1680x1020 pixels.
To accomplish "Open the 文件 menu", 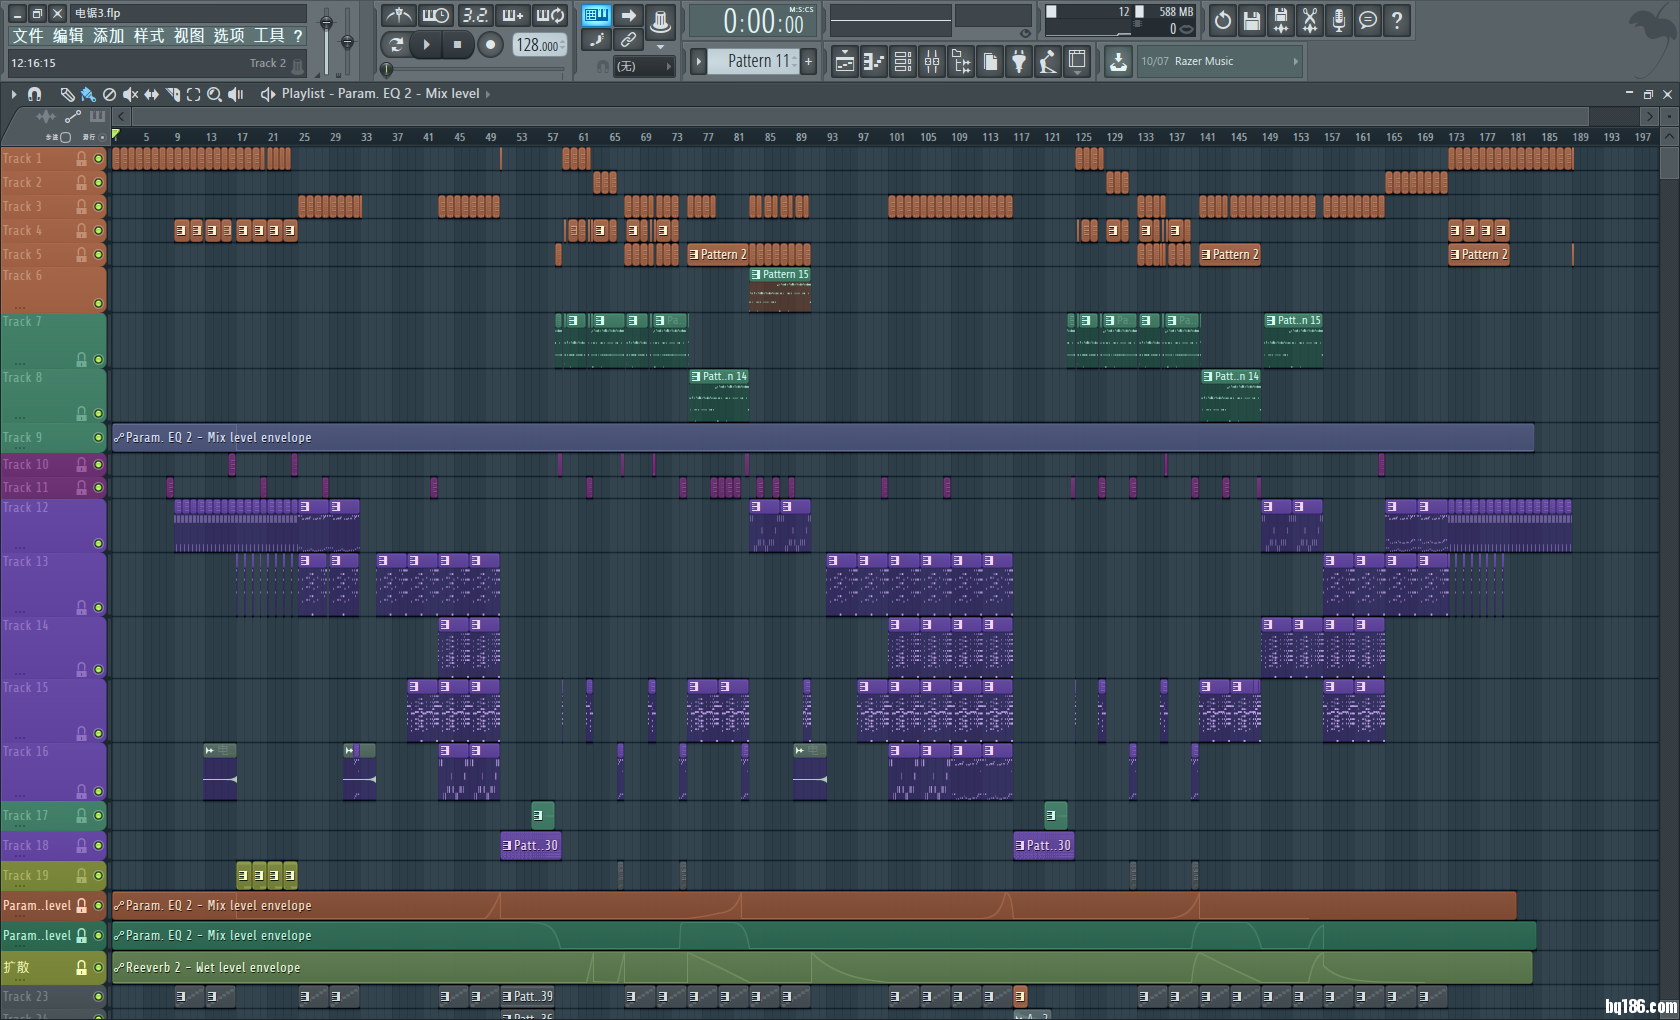I will (x=28, y=36).
